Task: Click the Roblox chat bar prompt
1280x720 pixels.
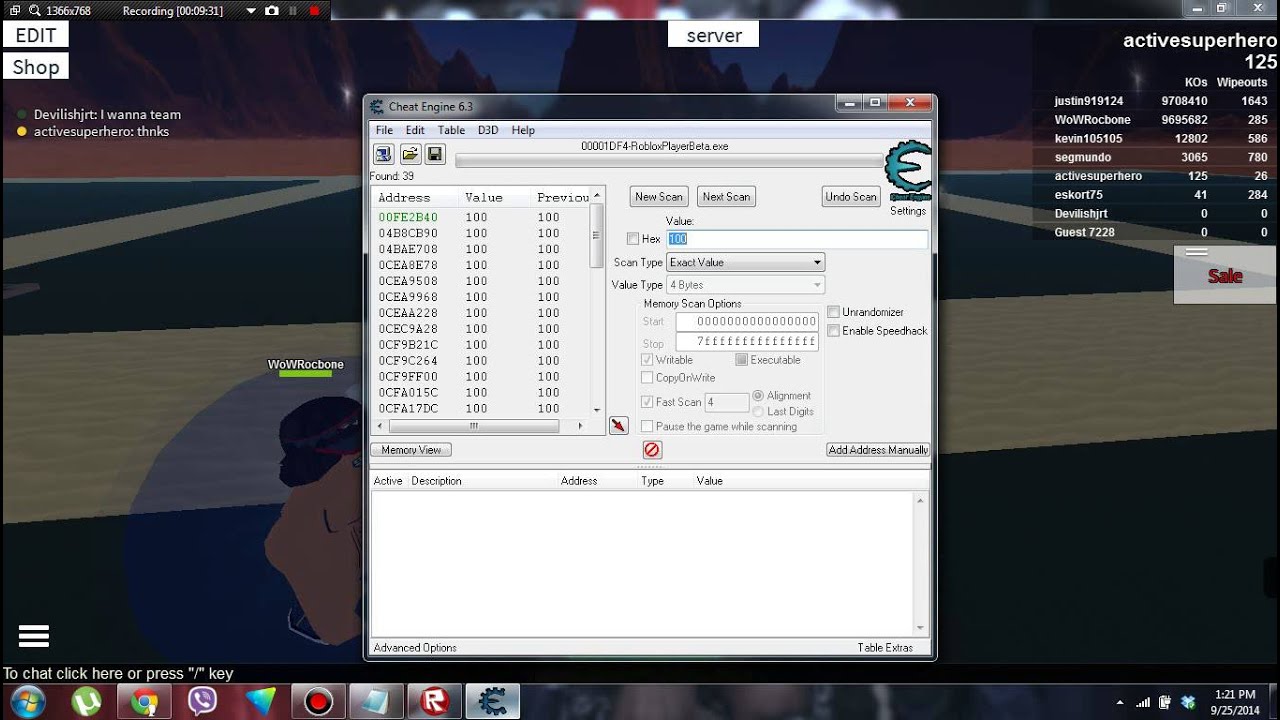Action: pyautogui.click(x=118, y=674)
